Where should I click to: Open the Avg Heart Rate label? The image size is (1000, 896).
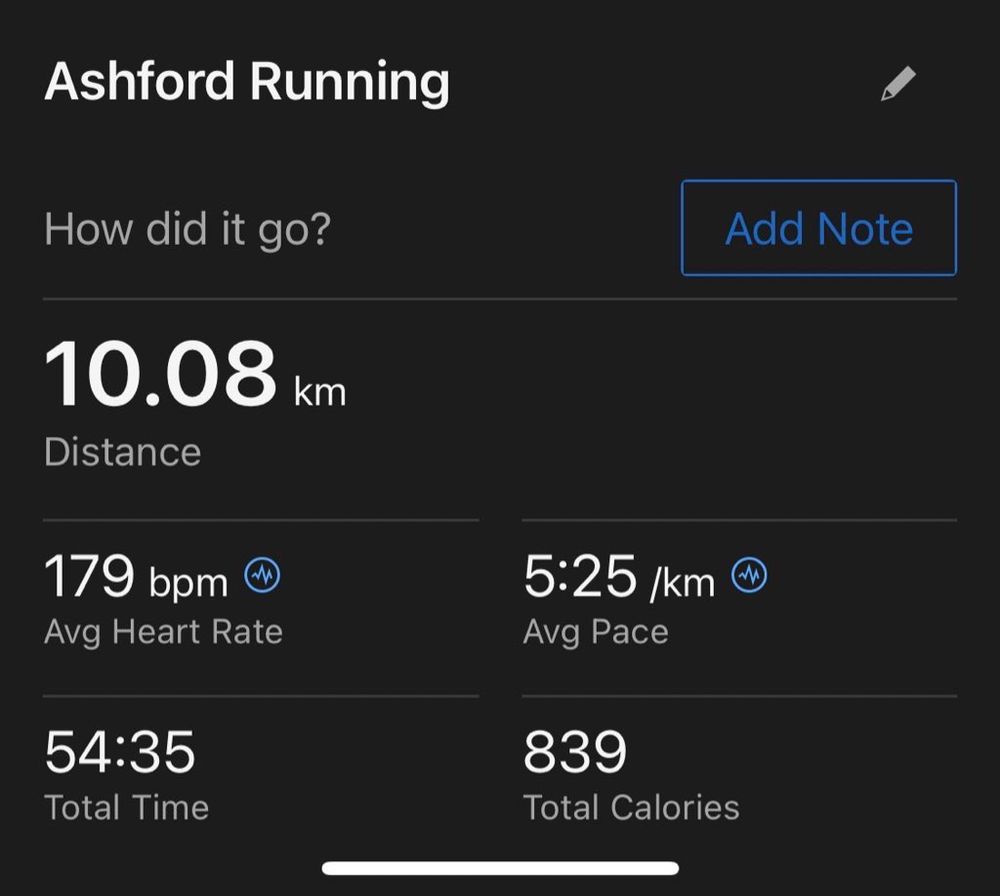pyautogui.click(x=163, y=633)
